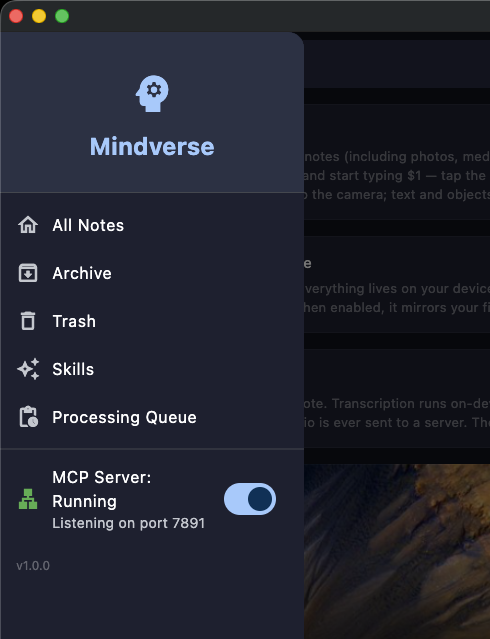This screenshot has height=639, width=490.
Task: Click the Processing Queue clipboard icon
Action: click(28, 417)
